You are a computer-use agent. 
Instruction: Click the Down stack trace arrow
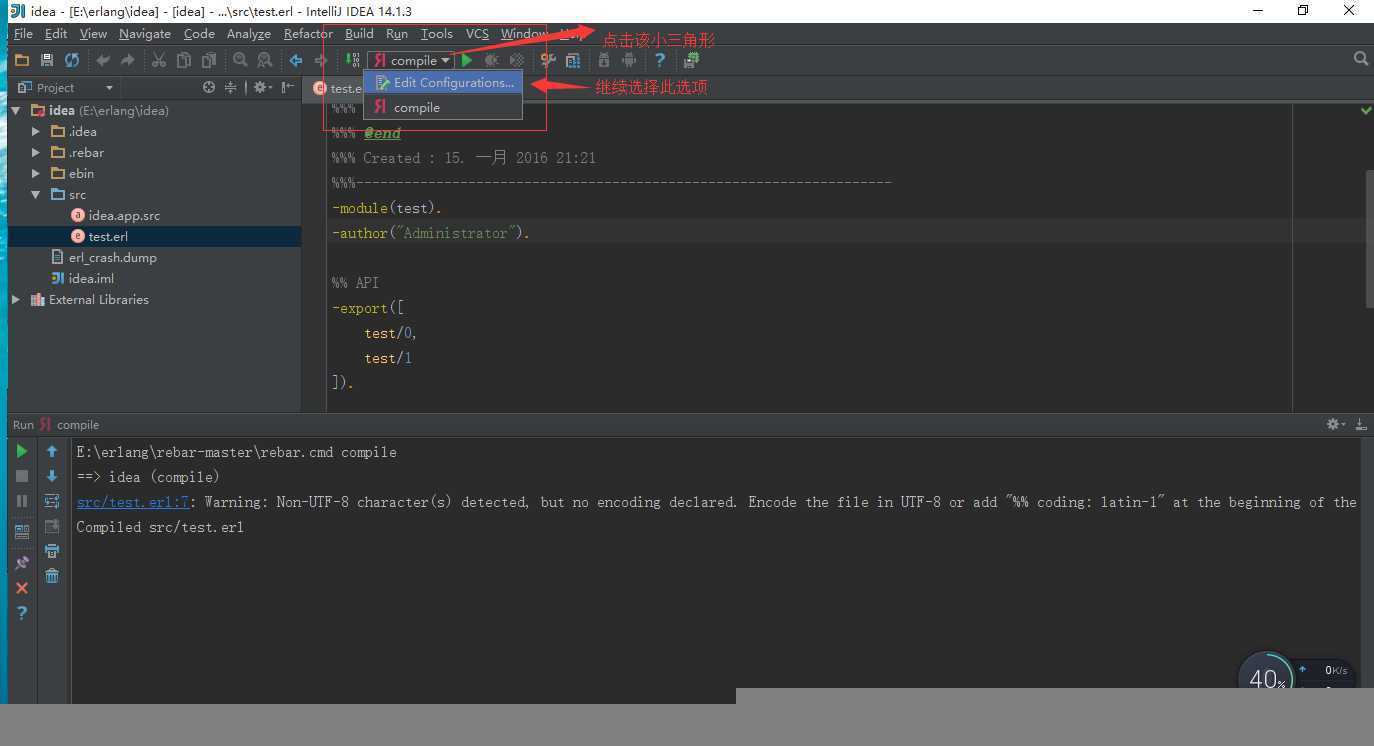point(52,476)
